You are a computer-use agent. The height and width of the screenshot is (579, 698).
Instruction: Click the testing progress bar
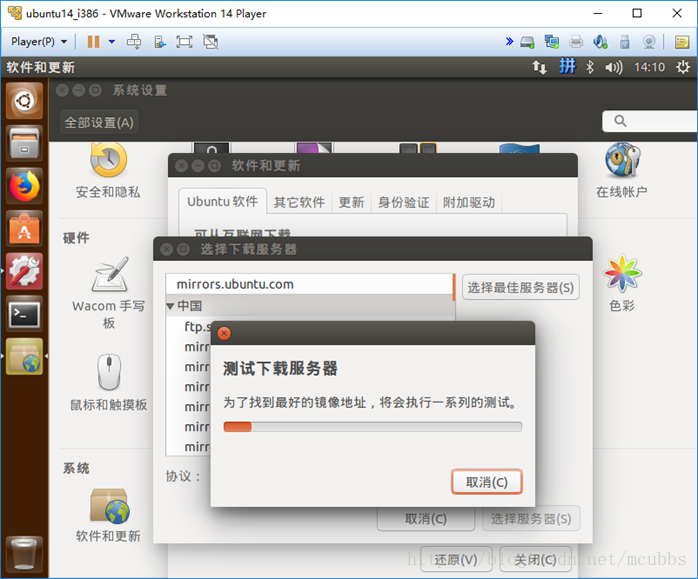click(373, 427)
